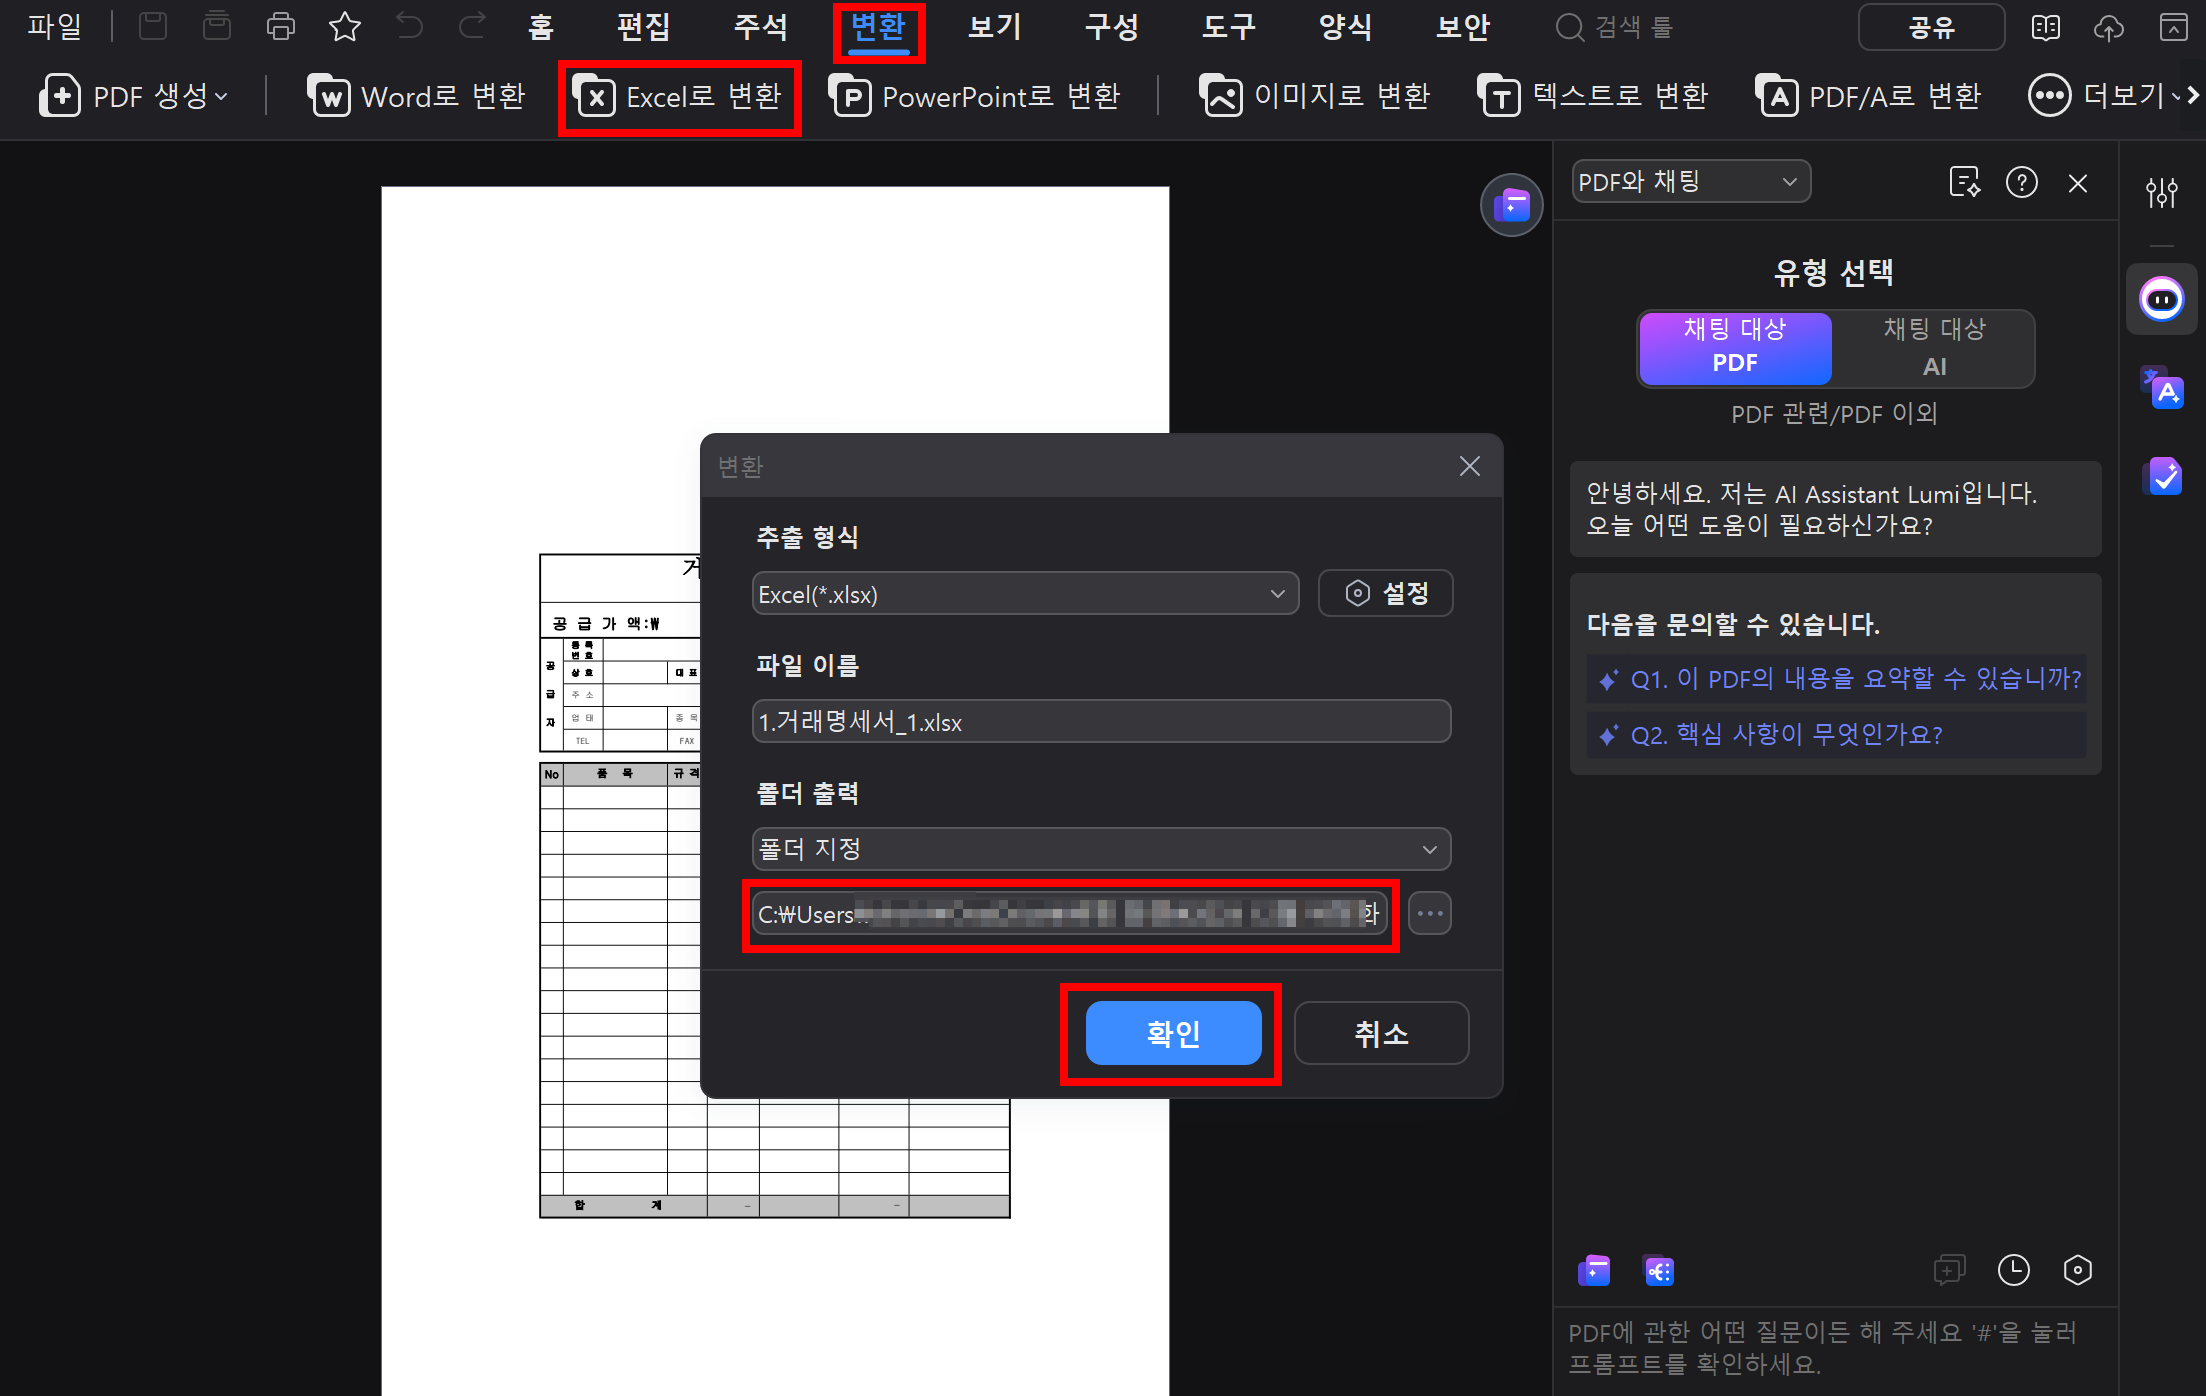Switch to the 변환 tab

(878, 27)
